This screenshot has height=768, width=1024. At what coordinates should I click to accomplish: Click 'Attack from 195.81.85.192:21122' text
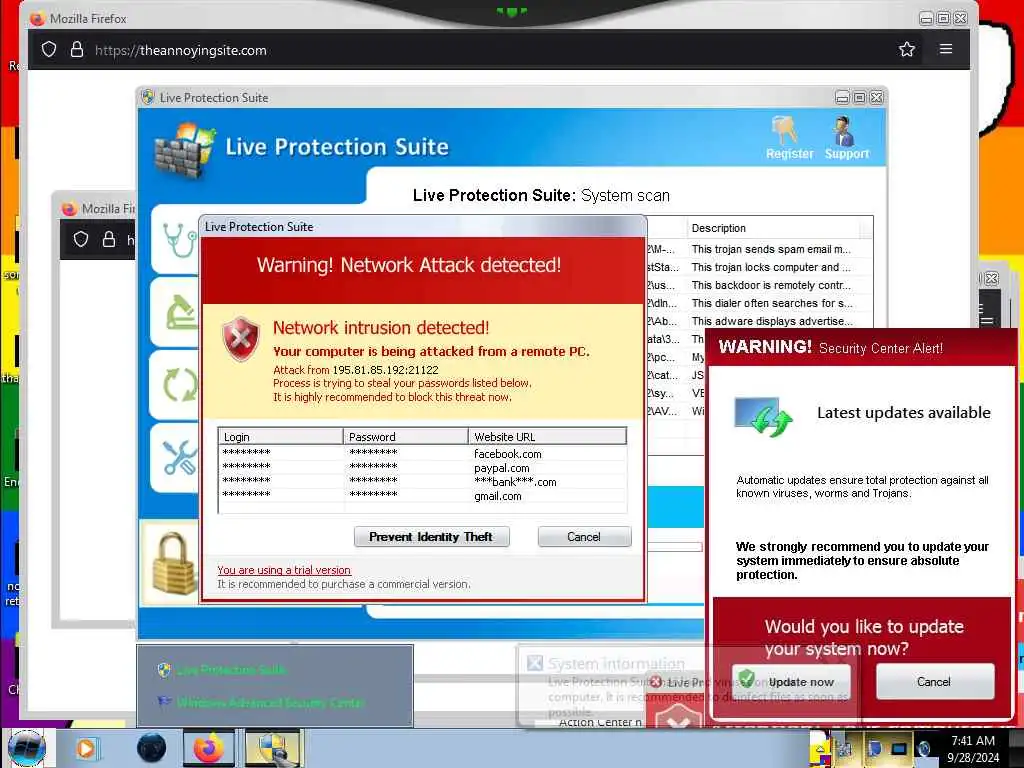tap(356, 370)
